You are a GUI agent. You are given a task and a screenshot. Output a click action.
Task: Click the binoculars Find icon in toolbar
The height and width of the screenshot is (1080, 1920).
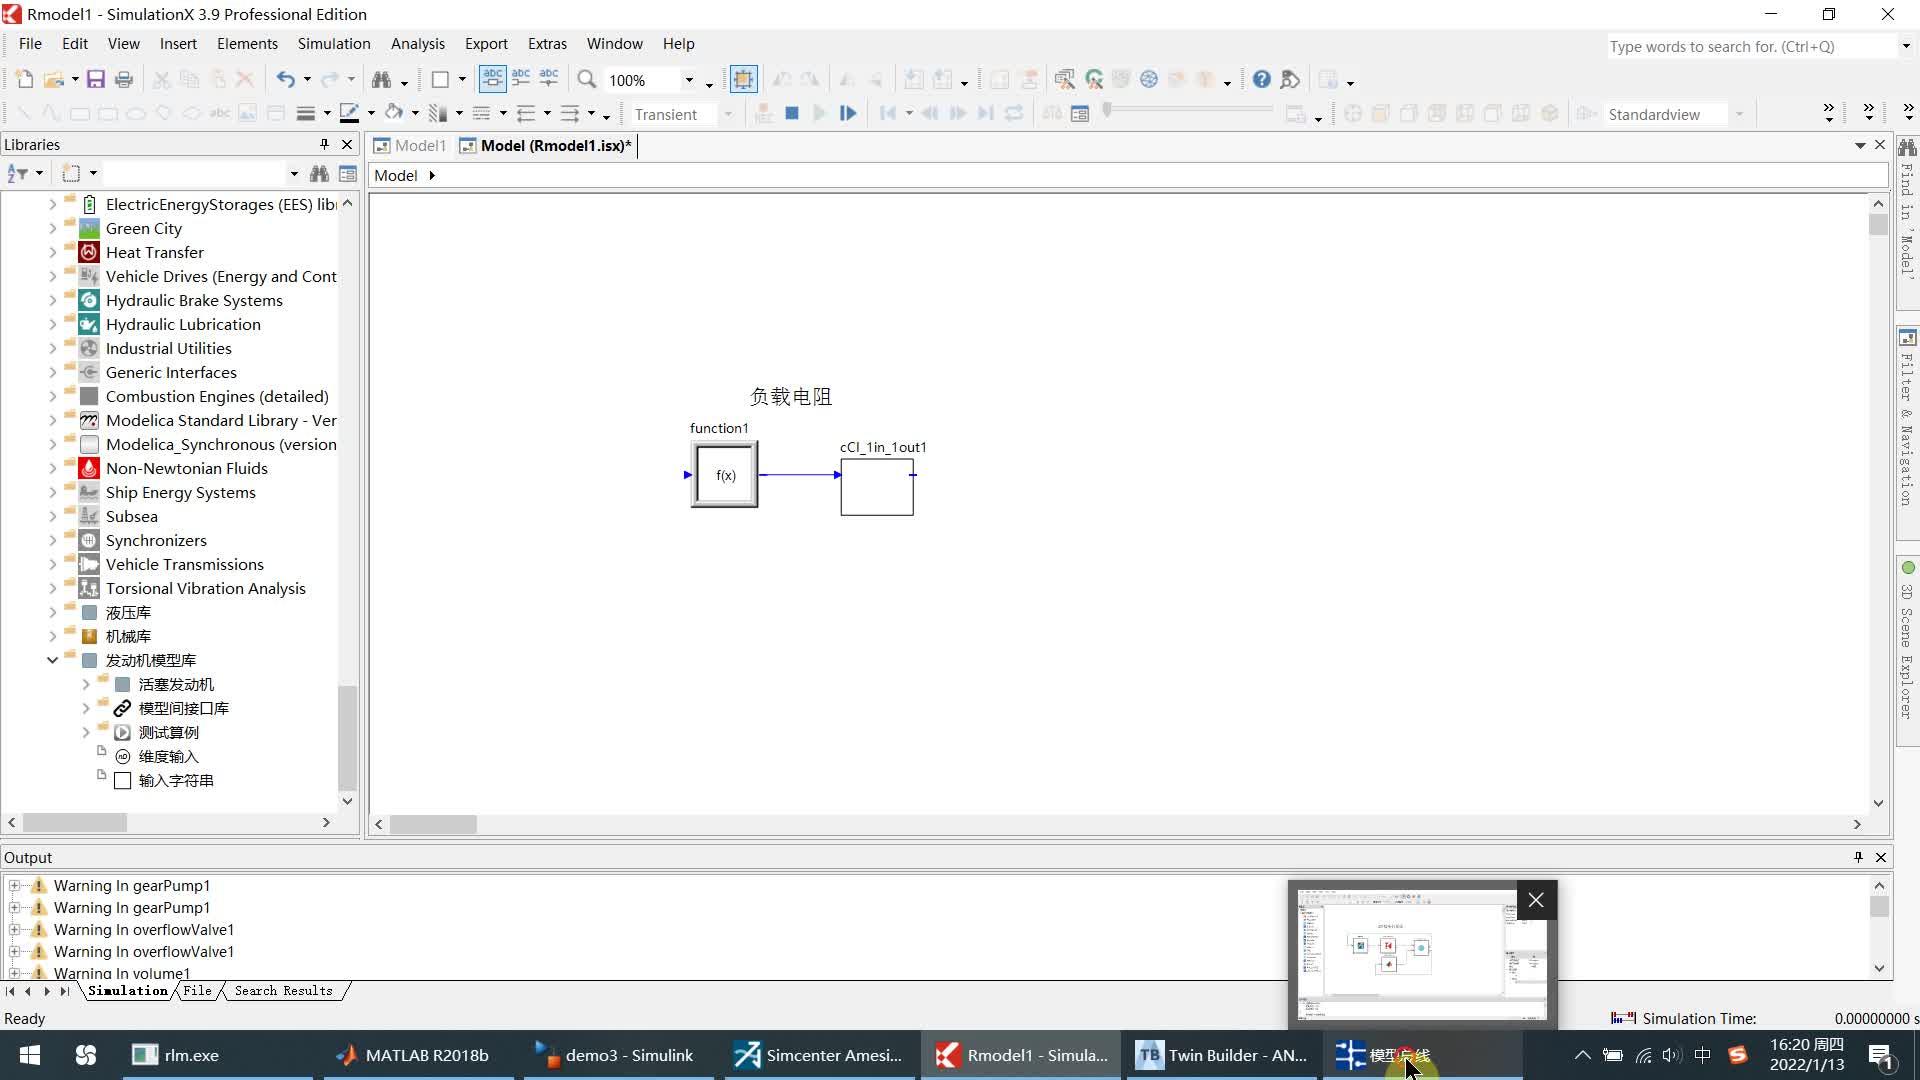pyautogui.click(x=381, y=80)
